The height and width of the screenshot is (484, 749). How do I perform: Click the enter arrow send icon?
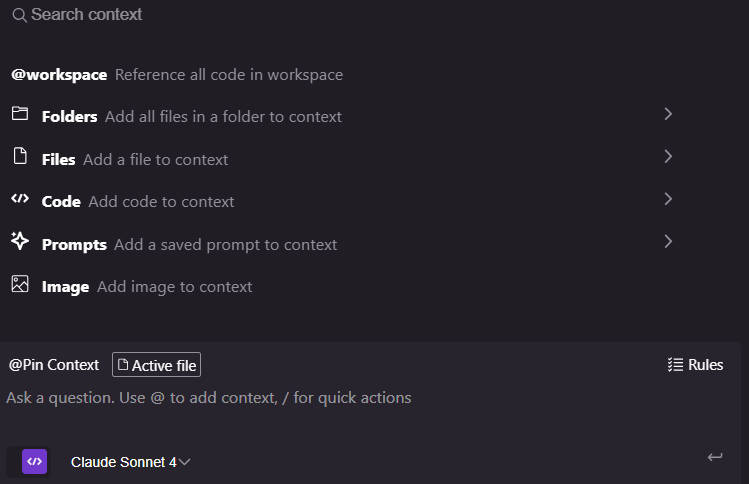coord(715,457)
